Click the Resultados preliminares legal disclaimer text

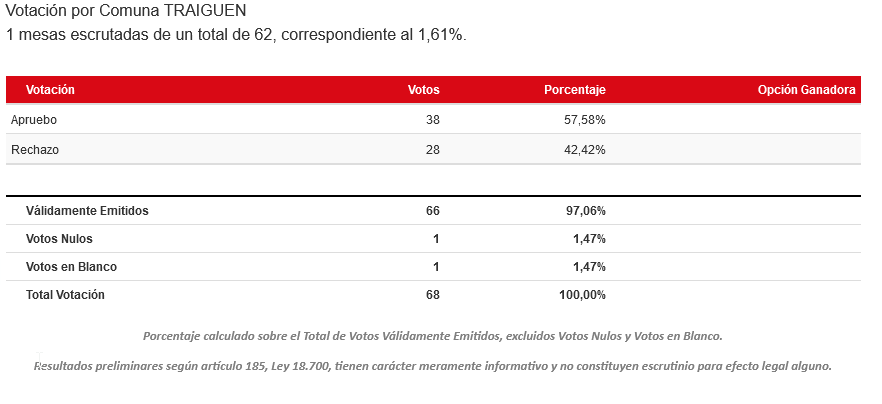tap(433, 366)
